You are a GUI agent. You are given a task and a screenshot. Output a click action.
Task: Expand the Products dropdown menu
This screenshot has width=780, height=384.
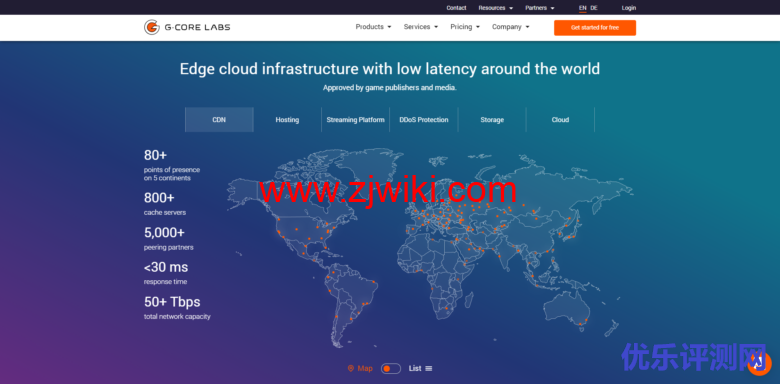[x=374, y=27]
